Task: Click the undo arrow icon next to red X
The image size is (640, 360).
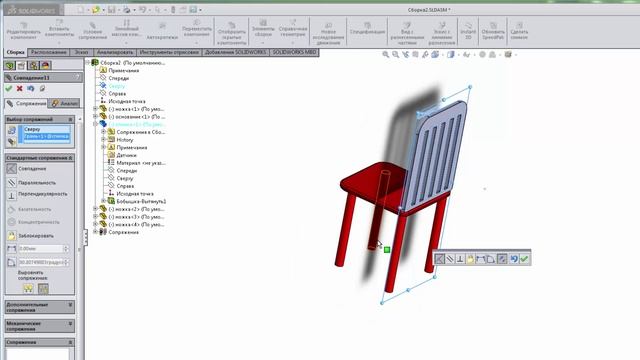Action: point(31,89)
